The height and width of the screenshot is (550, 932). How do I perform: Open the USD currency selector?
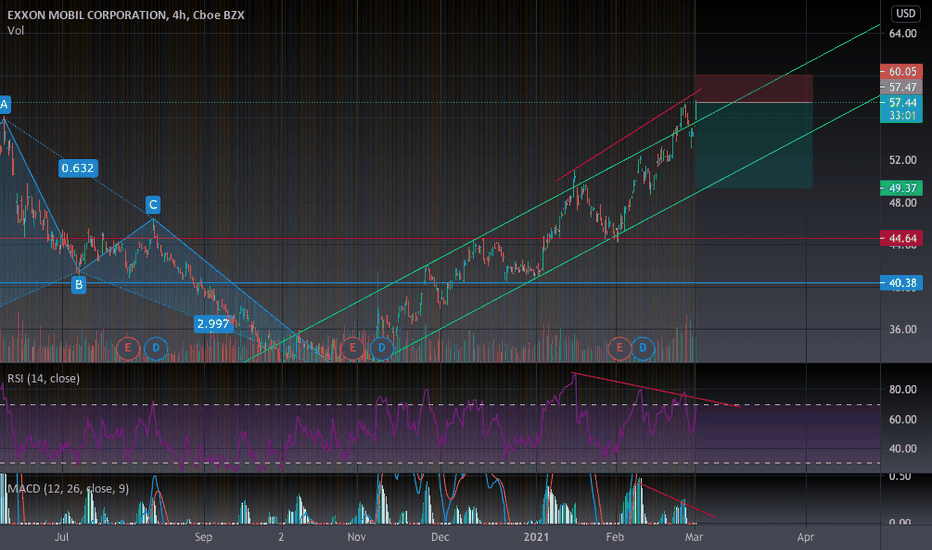coord(905,13)
